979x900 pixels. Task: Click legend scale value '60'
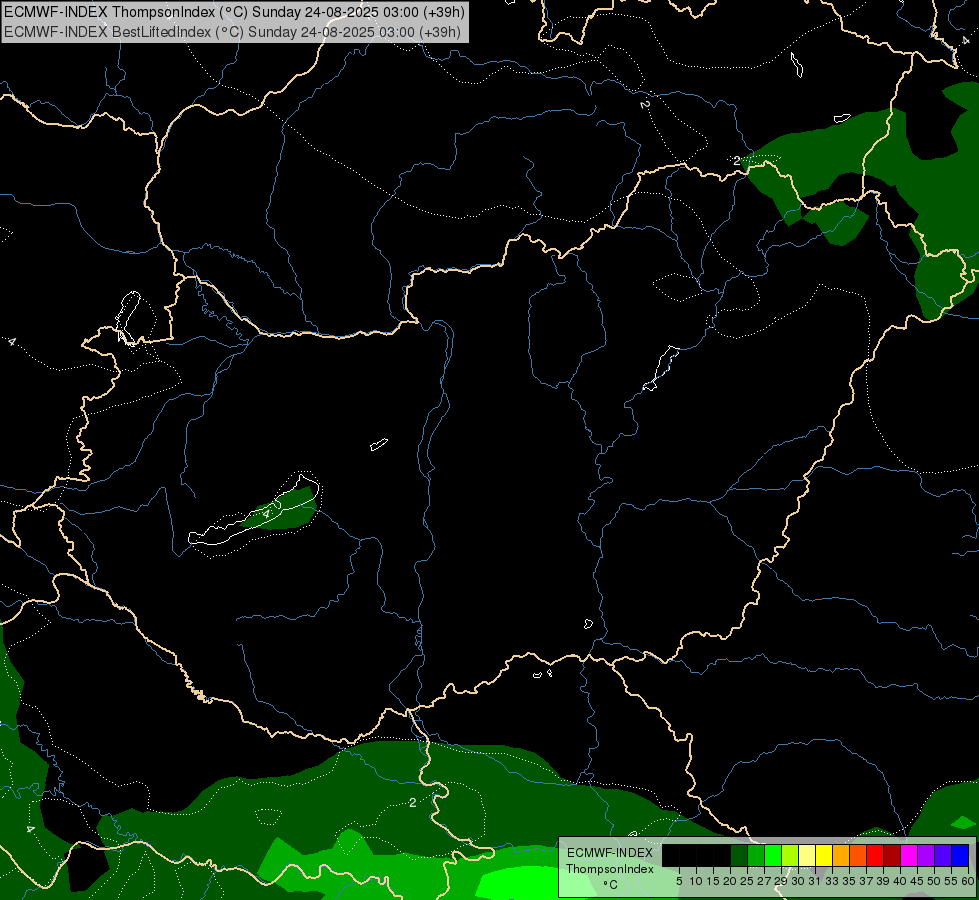(968, 881)
